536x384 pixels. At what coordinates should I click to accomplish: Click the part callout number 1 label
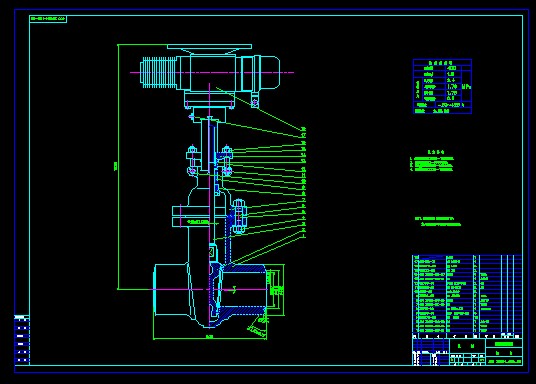(x=304, y=236)
